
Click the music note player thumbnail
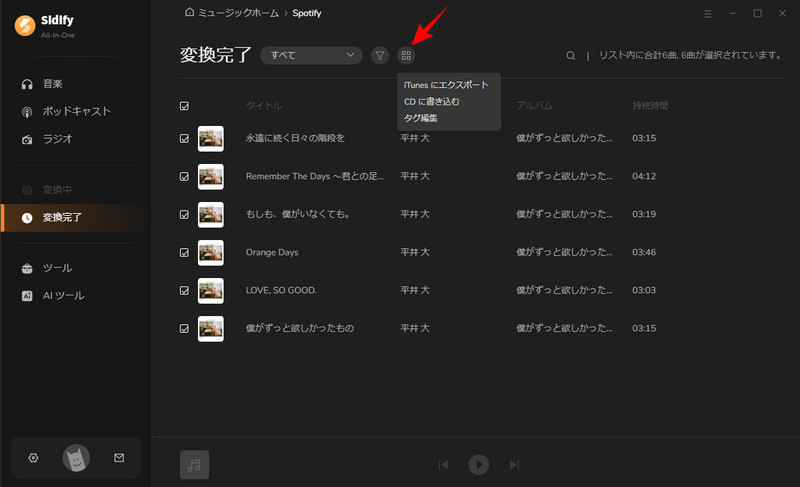pos(194,465)
